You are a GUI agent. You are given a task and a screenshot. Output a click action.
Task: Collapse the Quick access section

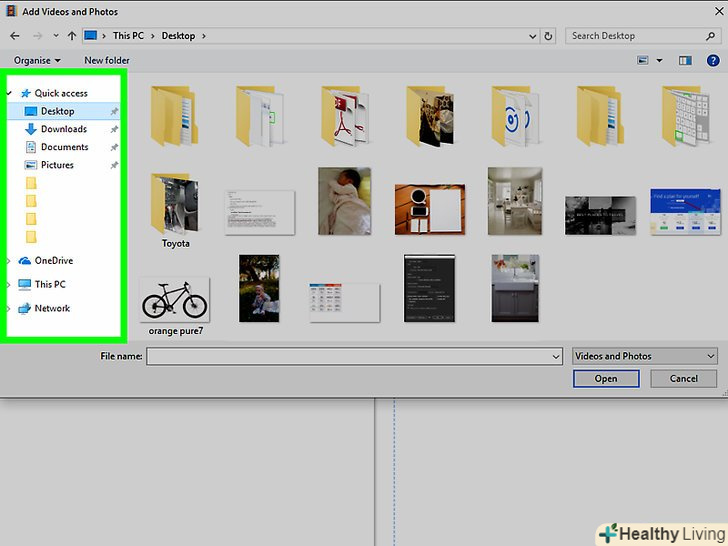[9, 93]
